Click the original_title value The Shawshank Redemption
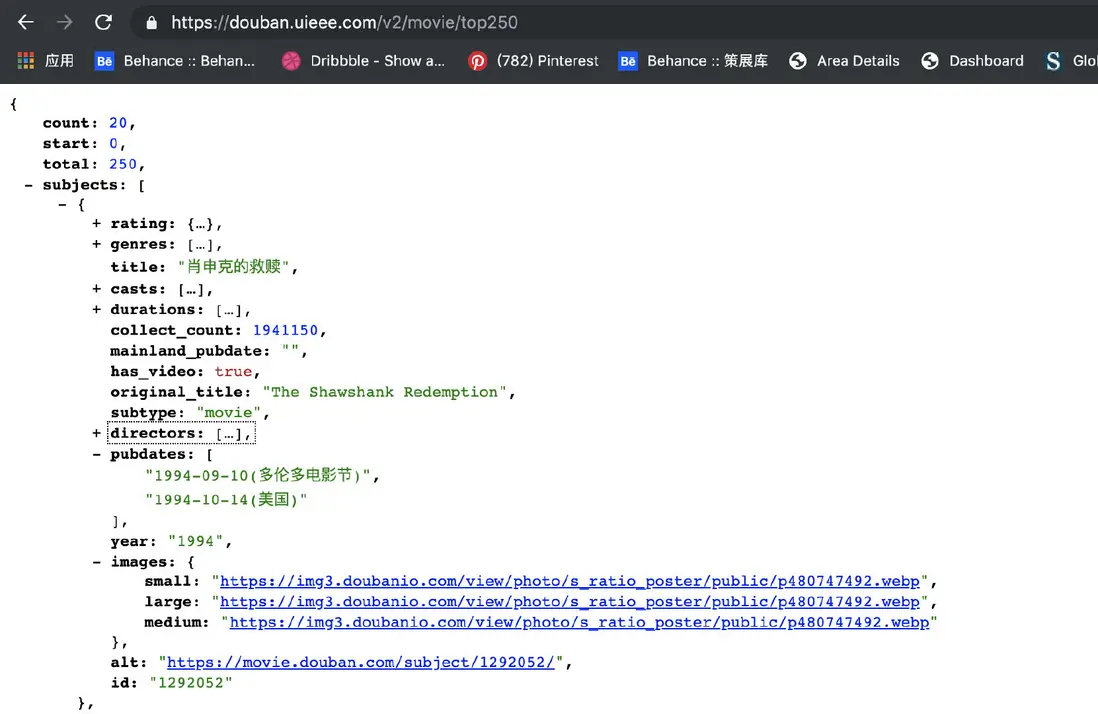Screen dimensions: 1098x714 384,392
